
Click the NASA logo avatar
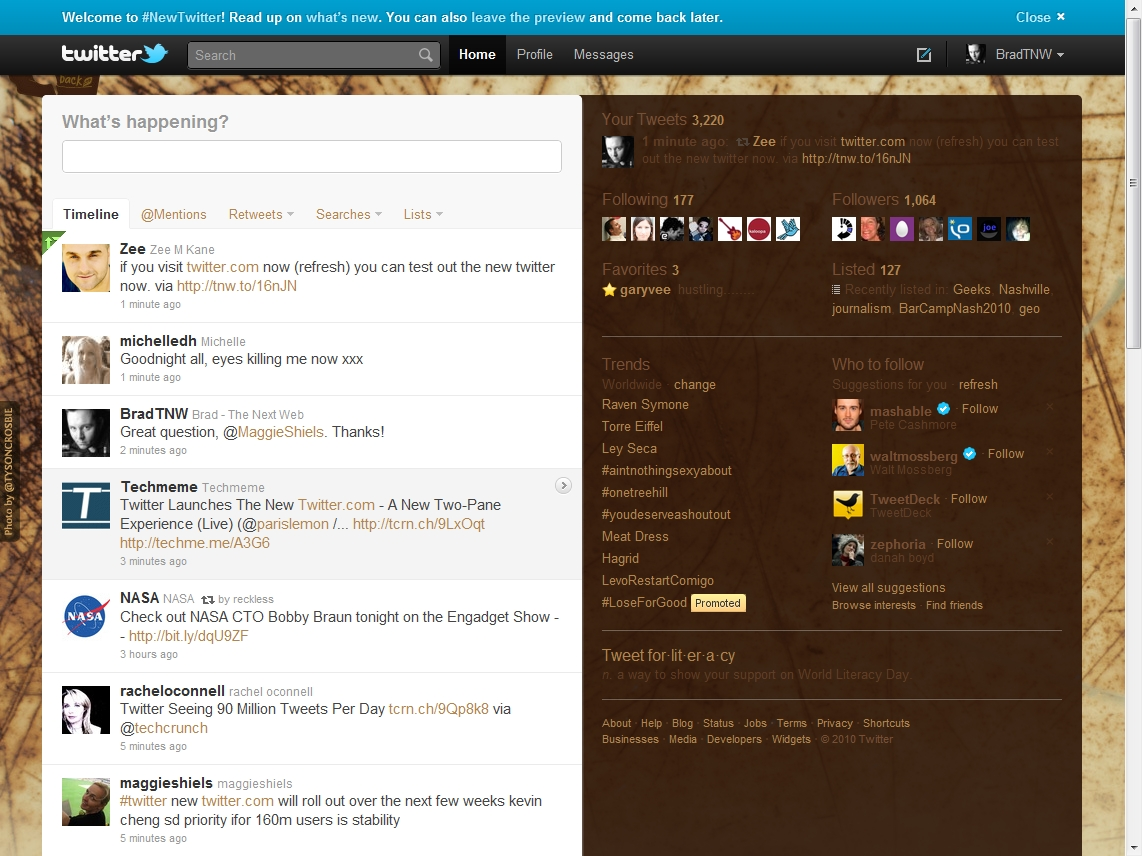(86, 617)
